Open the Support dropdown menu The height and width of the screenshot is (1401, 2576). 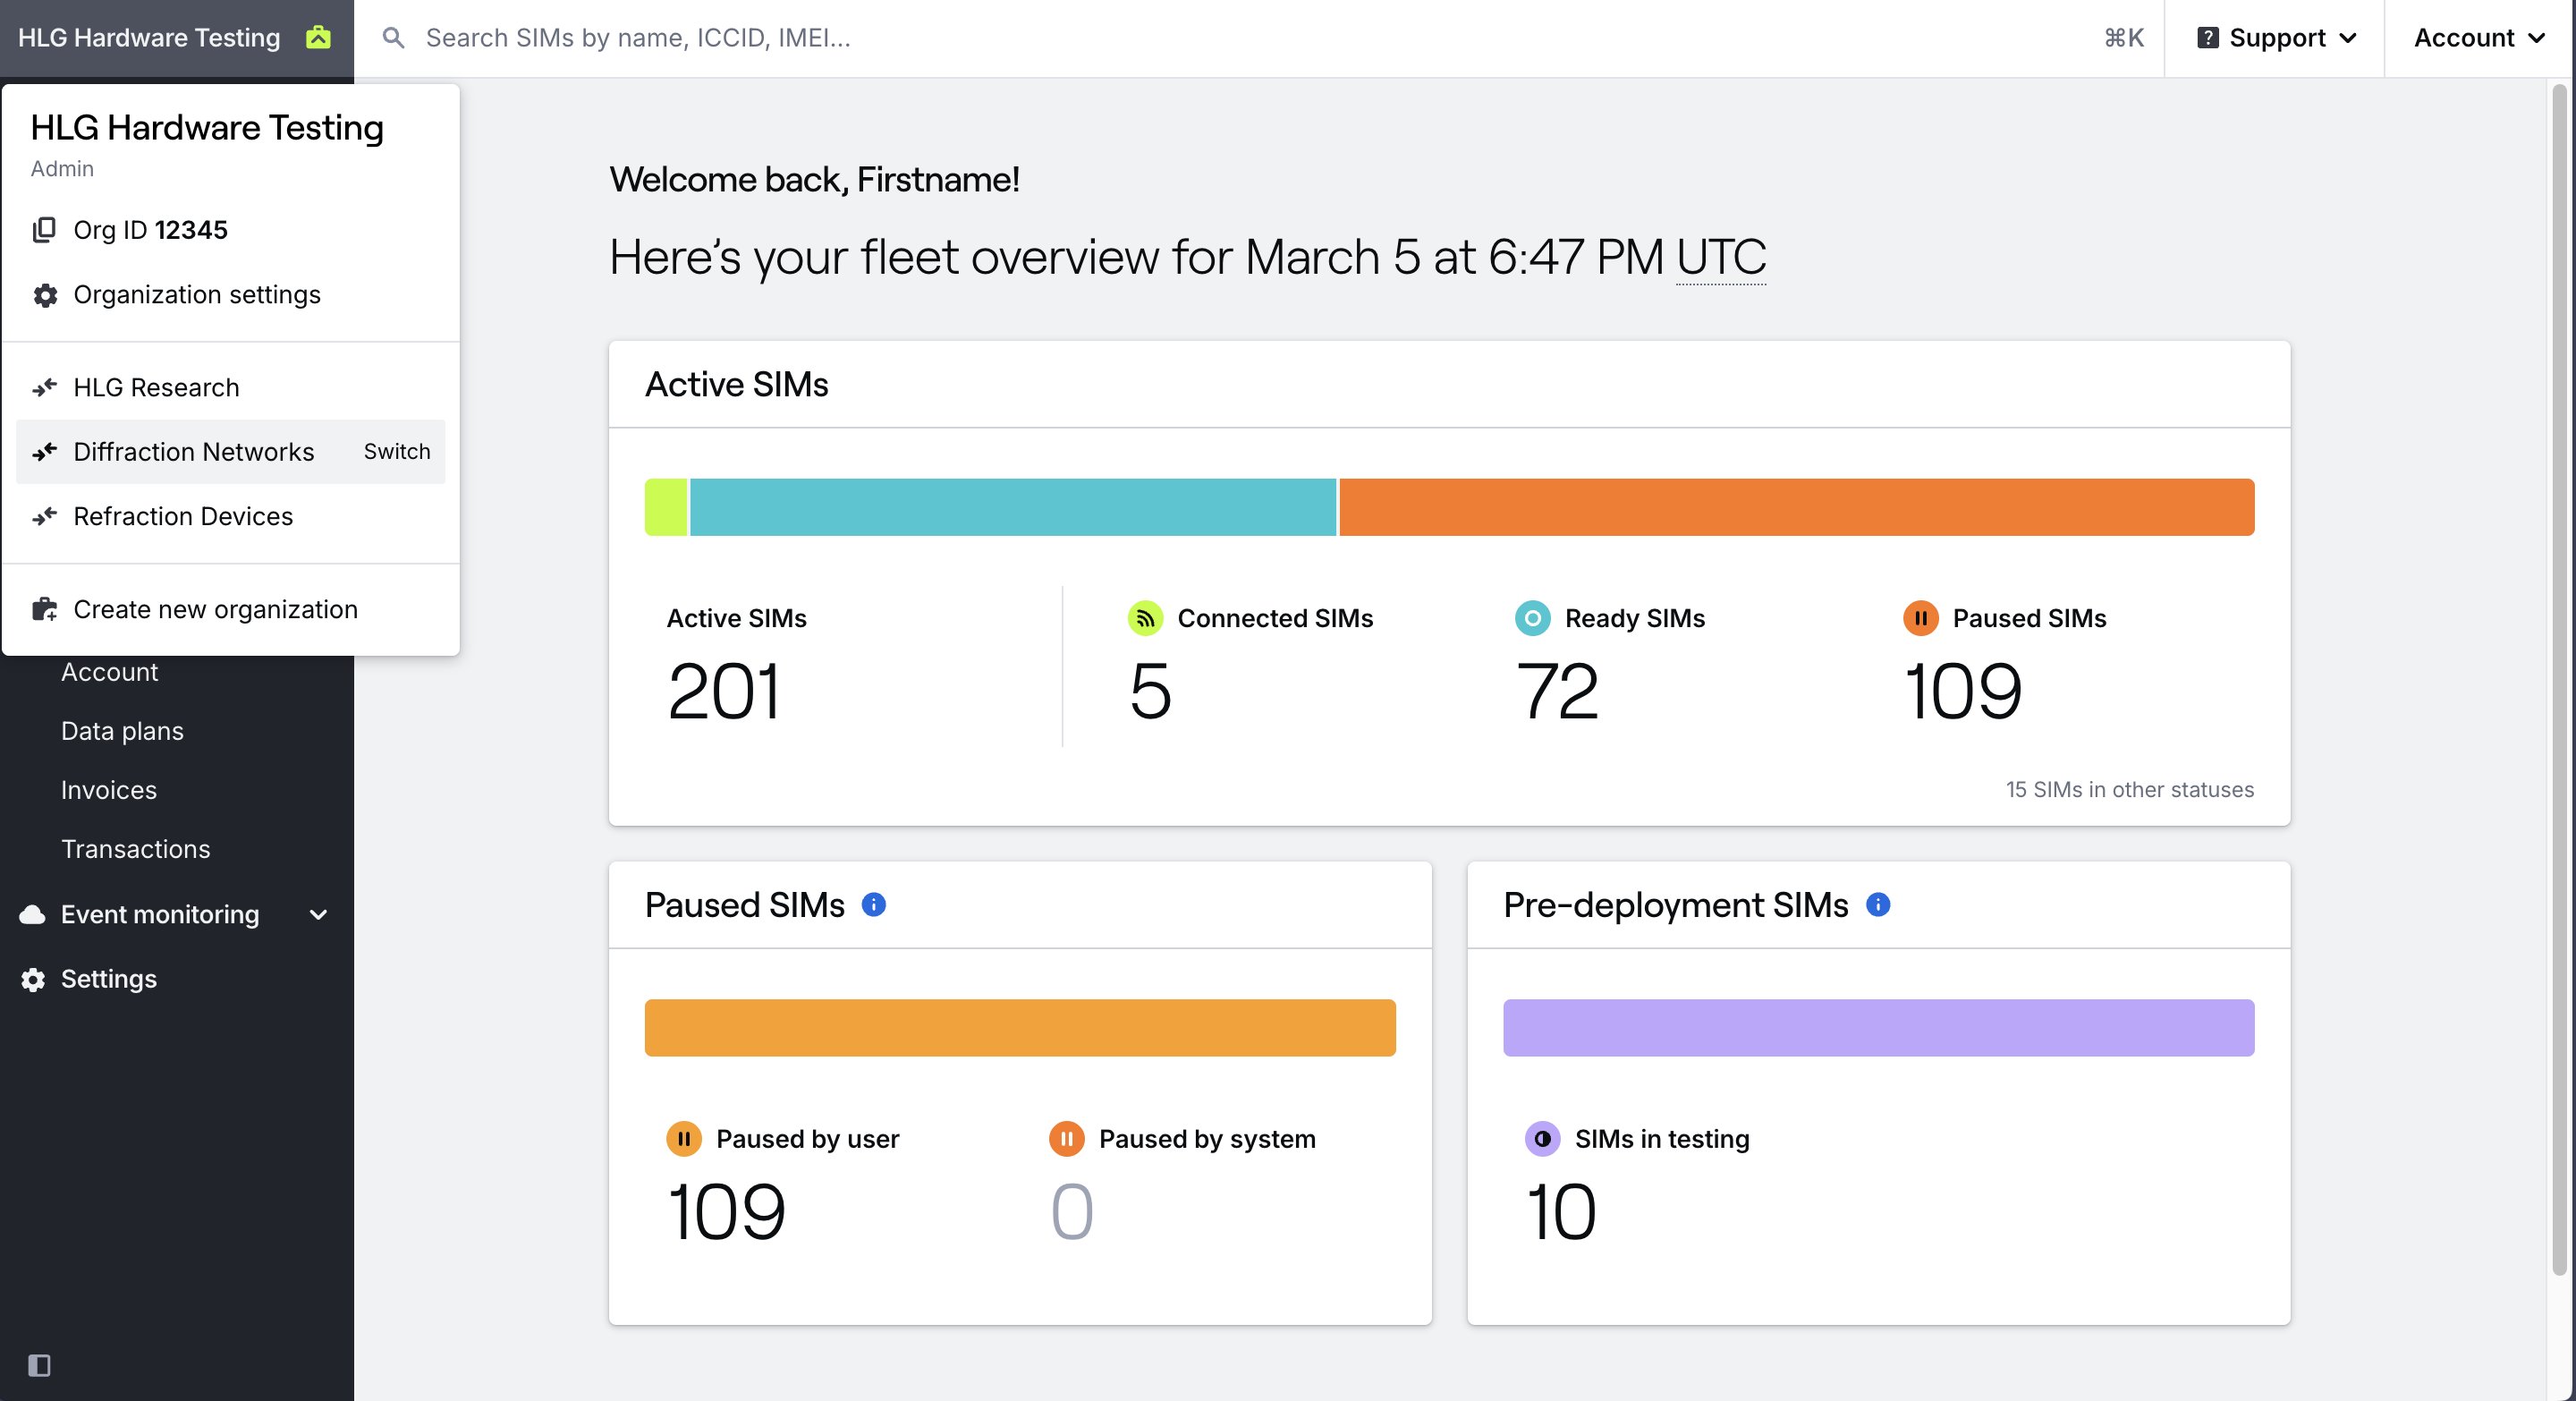click(2276, 38)
